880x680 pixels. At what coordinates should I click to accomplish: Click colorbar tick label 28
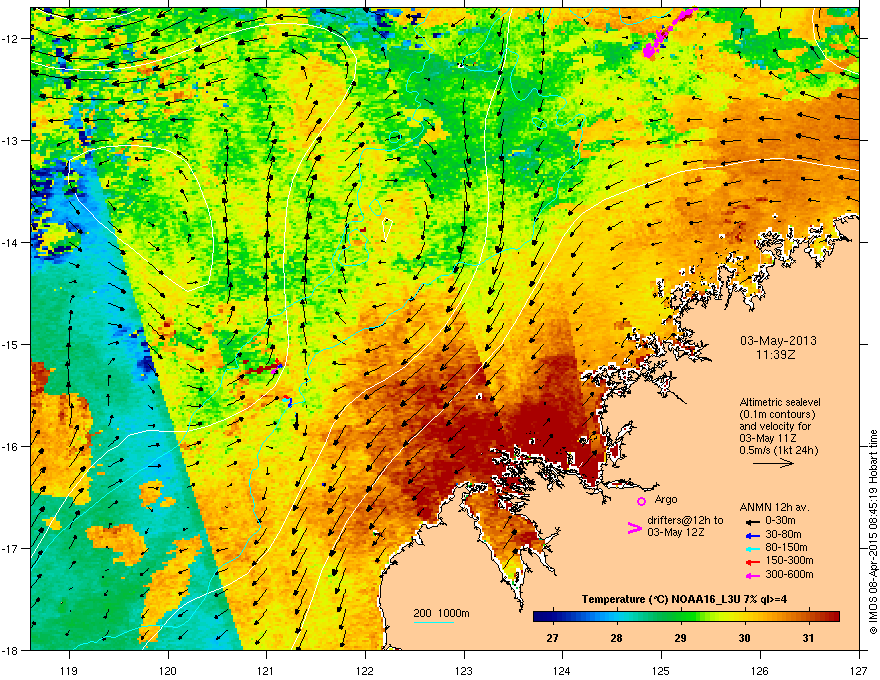tap(616, 638)
